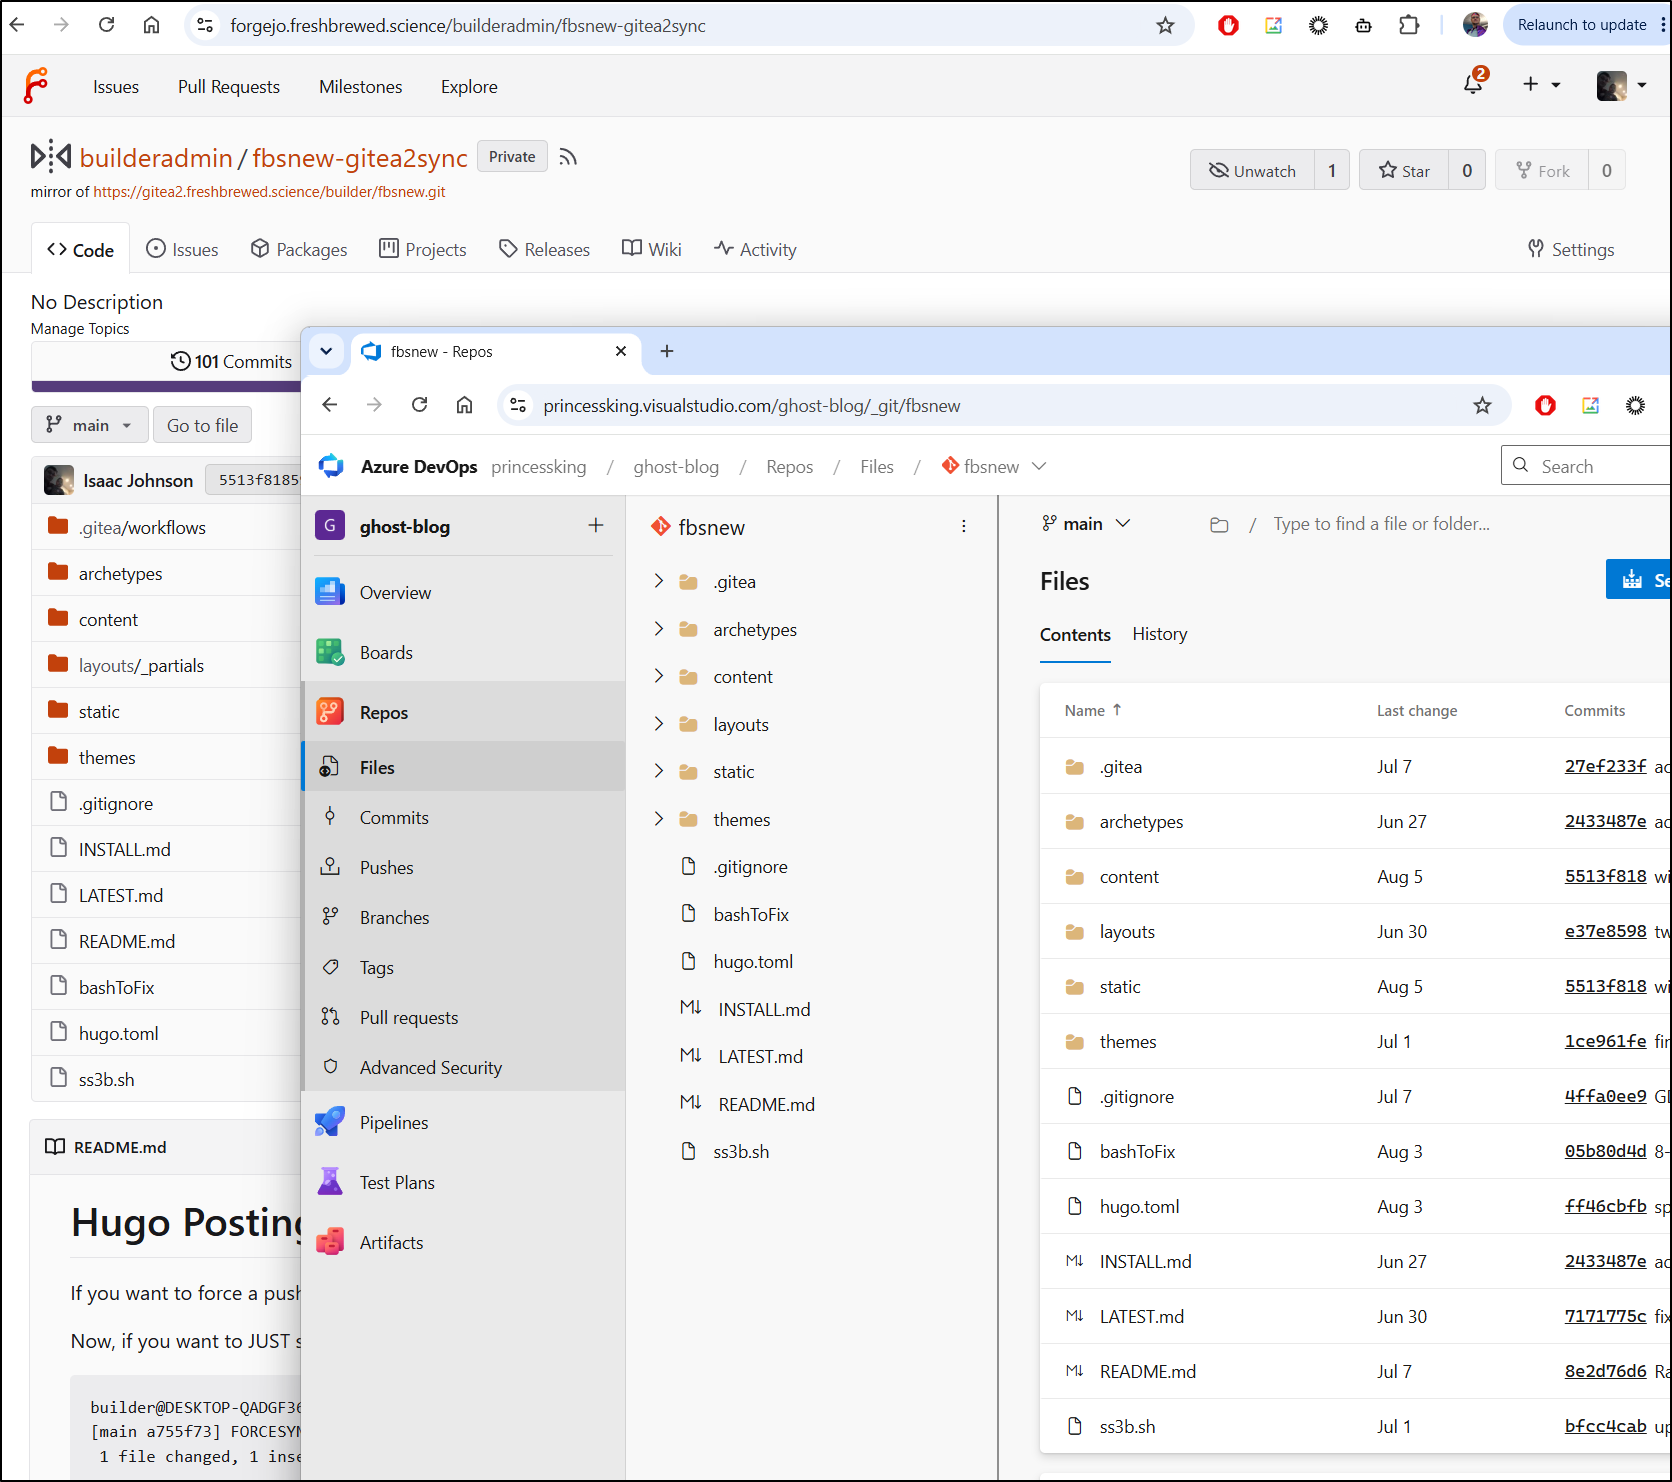Open the Releases tab in Forgejo
1672x1482 pixels.
click(x=545, y=249)
